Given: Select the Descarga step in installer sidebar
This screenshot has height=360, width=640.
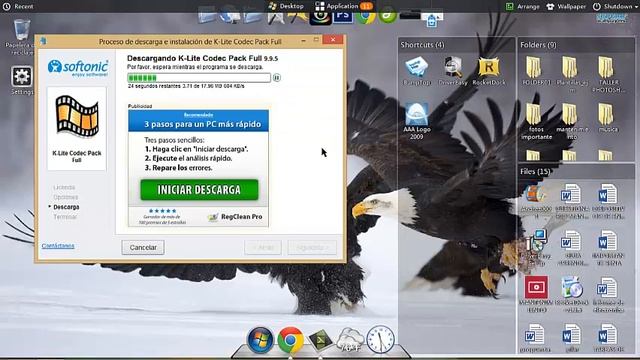Looking at the screenshot, I should 66,207.
